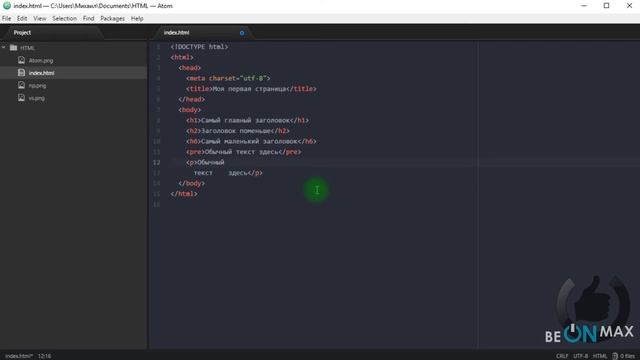The image size is (640, 360).
Task: Click the modified-dot on index.html tab
Action: pos(242,33)
